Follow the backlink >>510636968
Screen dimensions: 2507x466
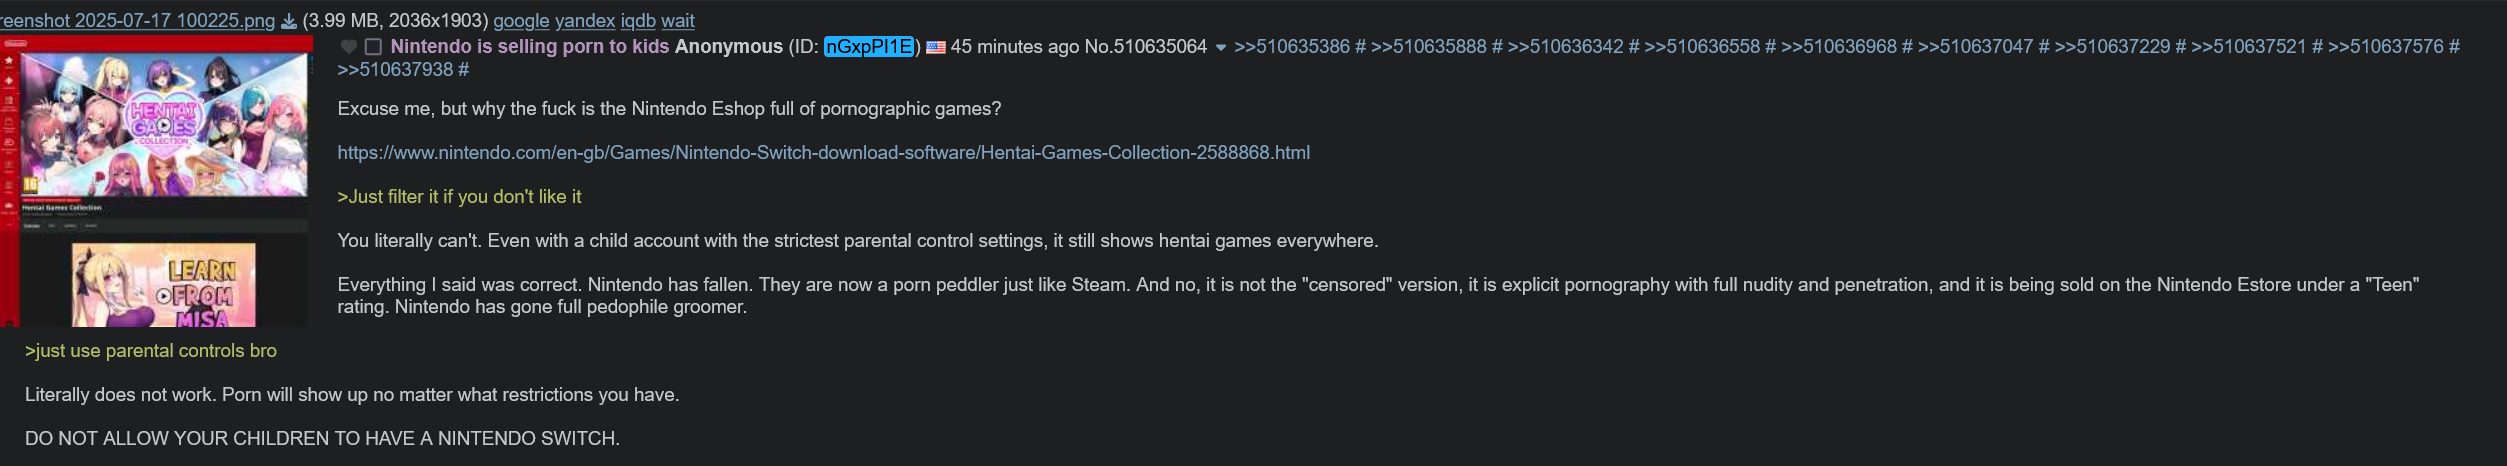(1839, 47)
